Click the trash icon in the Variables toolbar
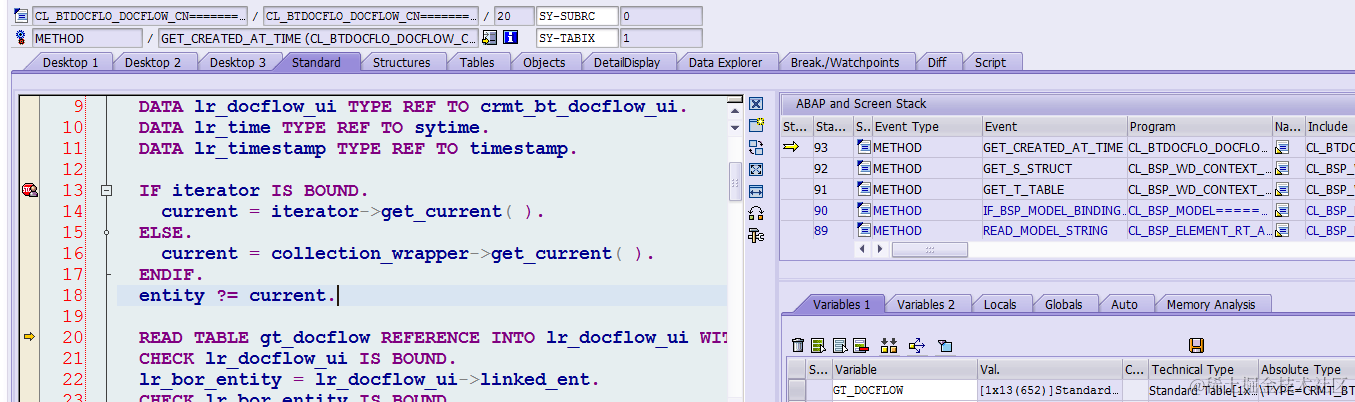The image size is (1355, 402). click(797, 345)
